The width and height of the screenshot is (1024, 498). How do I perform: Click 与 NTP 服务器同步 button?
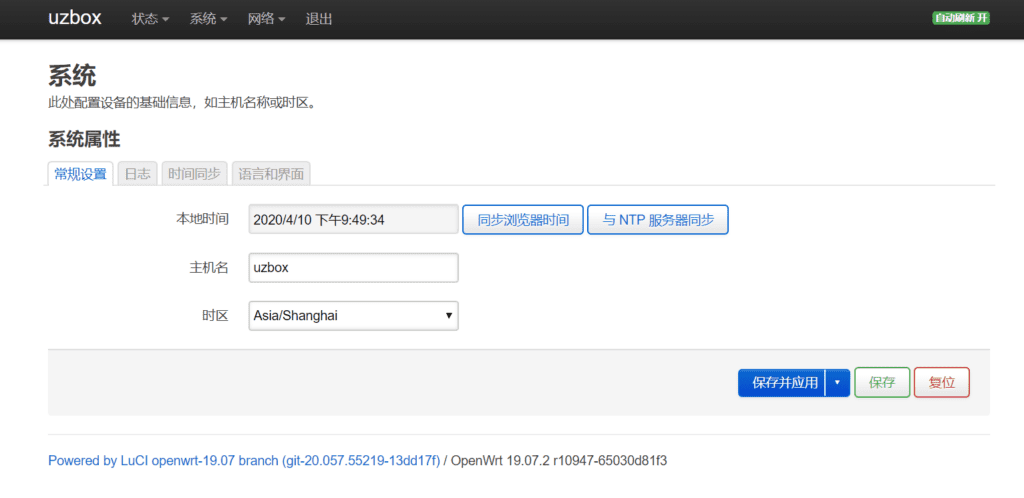[x=658, y=220]
